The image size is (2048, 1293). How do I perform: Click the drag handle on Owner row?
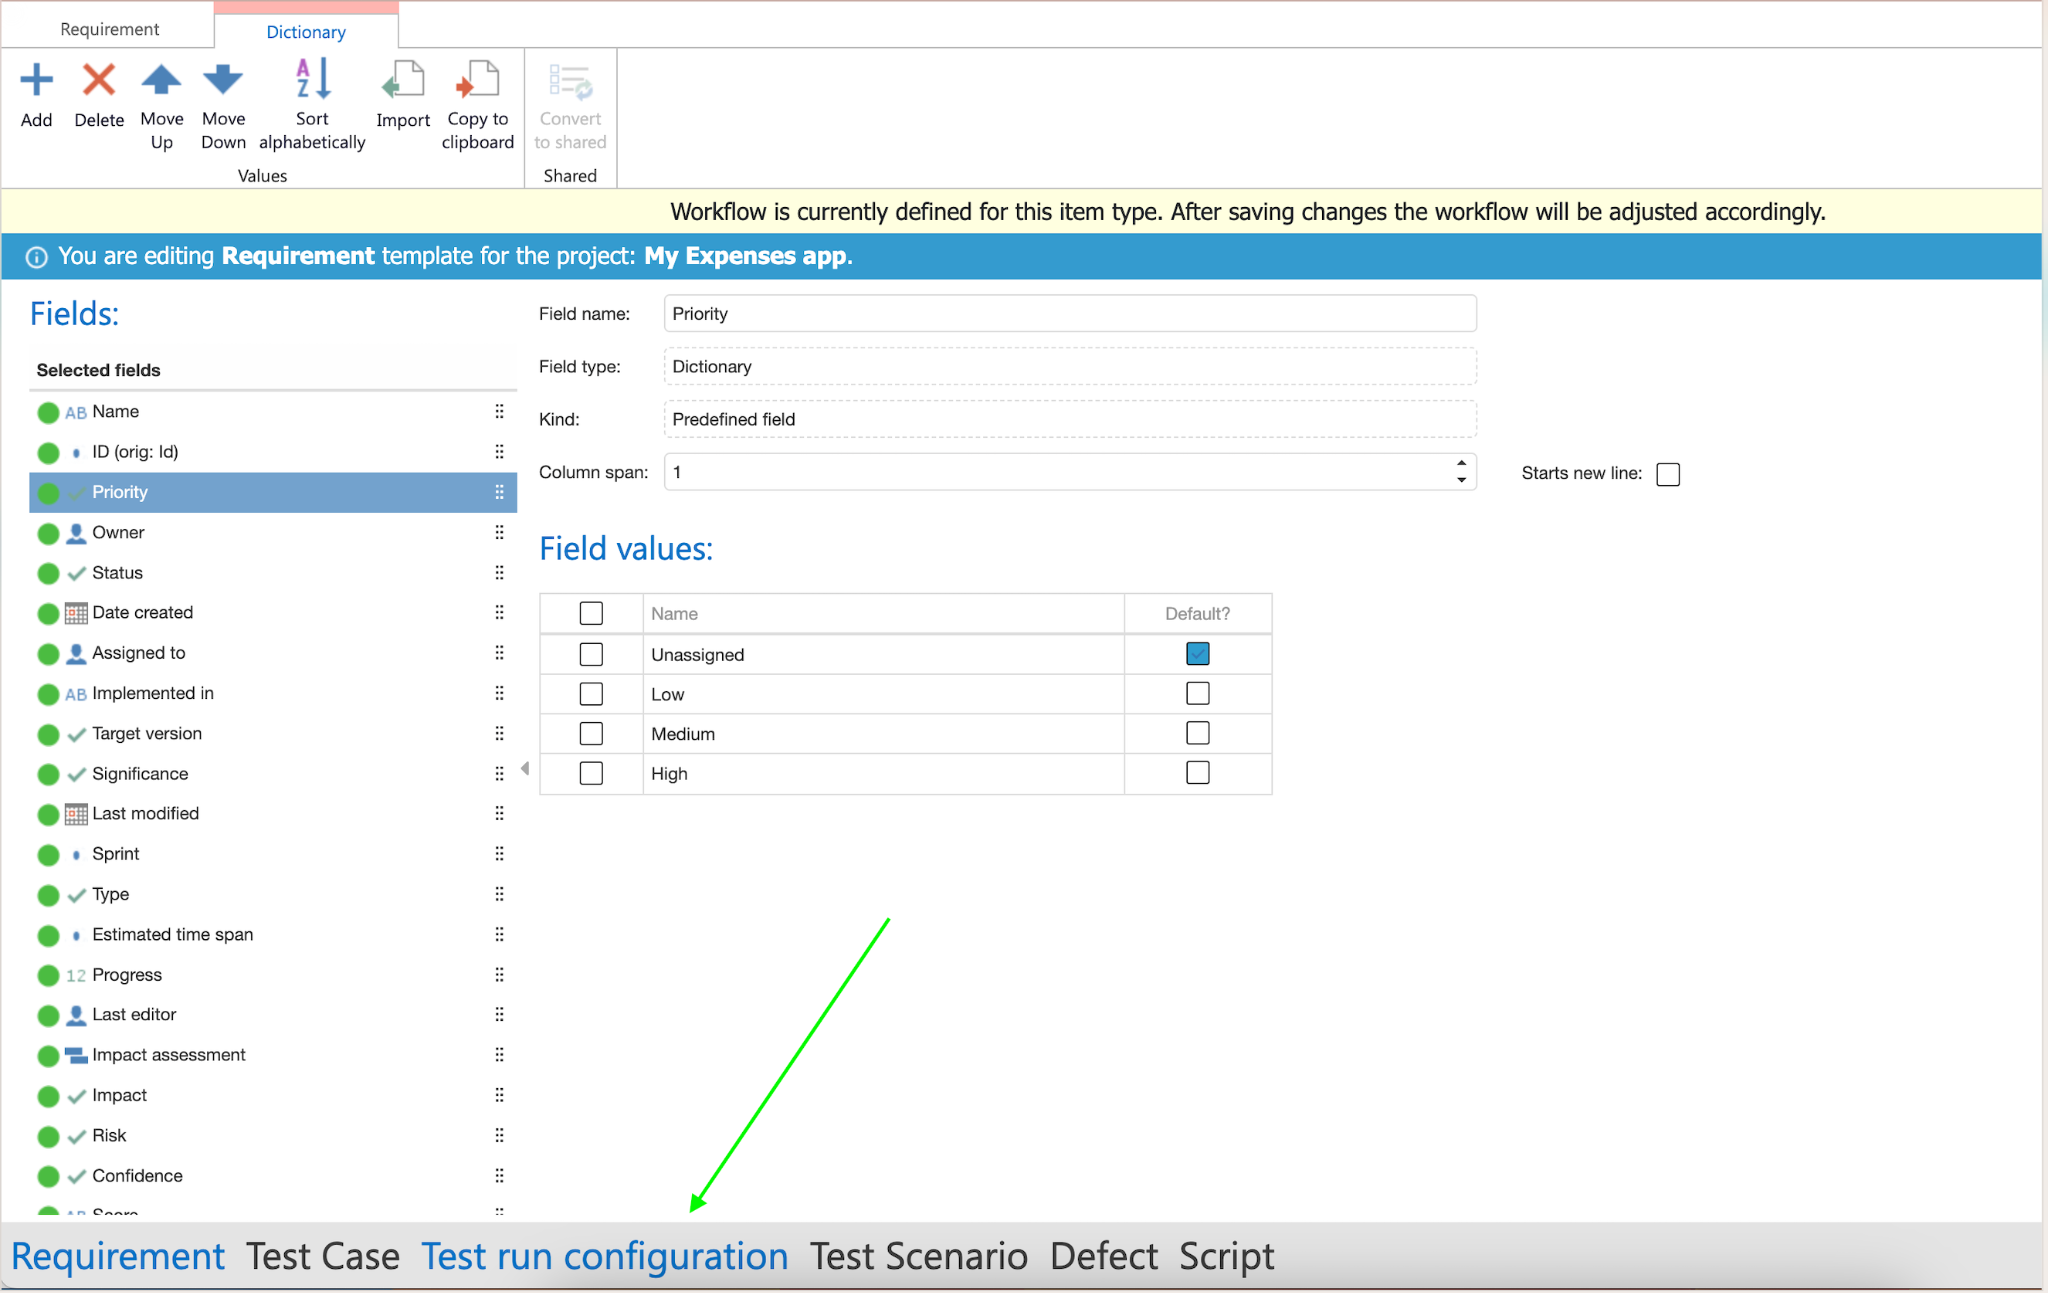tap(499, 532)
